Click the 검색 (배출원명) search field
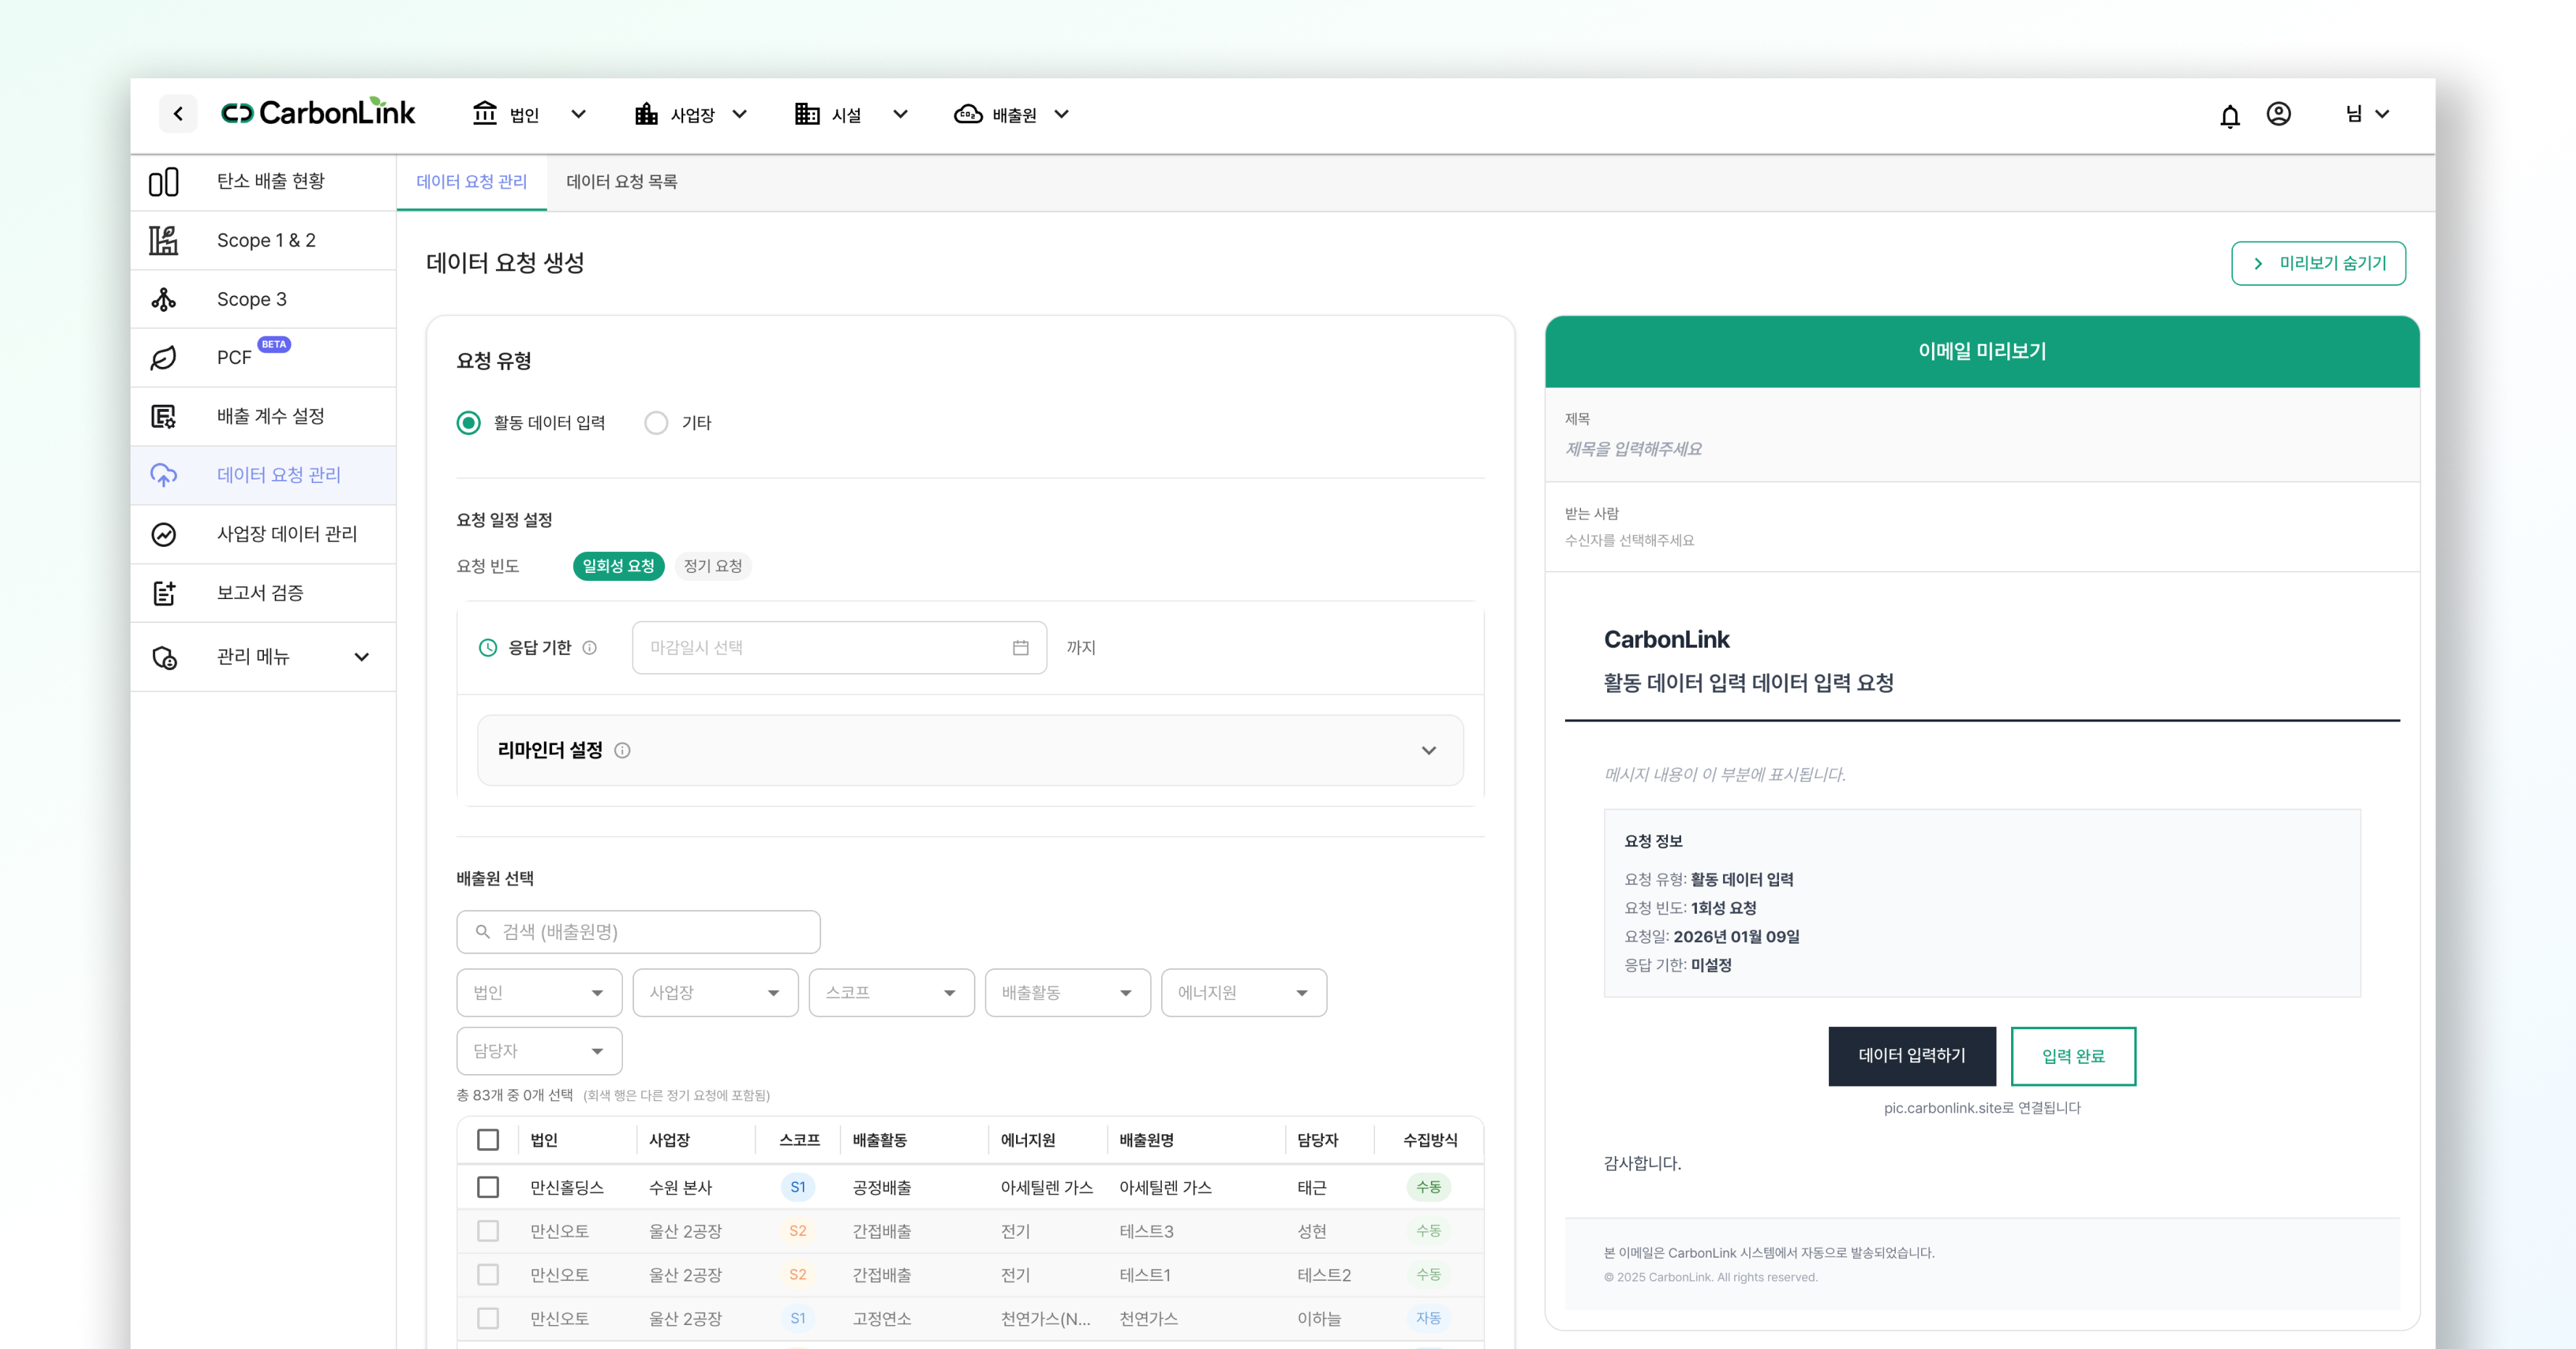The image size is (2576, 1349). click(638, 932)
